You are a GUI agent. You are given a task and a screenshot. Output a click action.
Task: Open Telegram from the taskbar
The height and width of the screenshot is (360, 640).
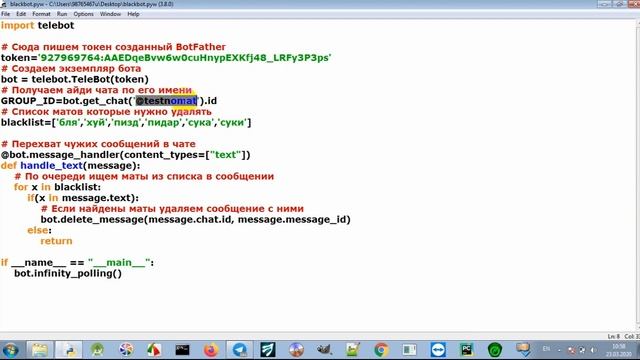click(240, 350)
